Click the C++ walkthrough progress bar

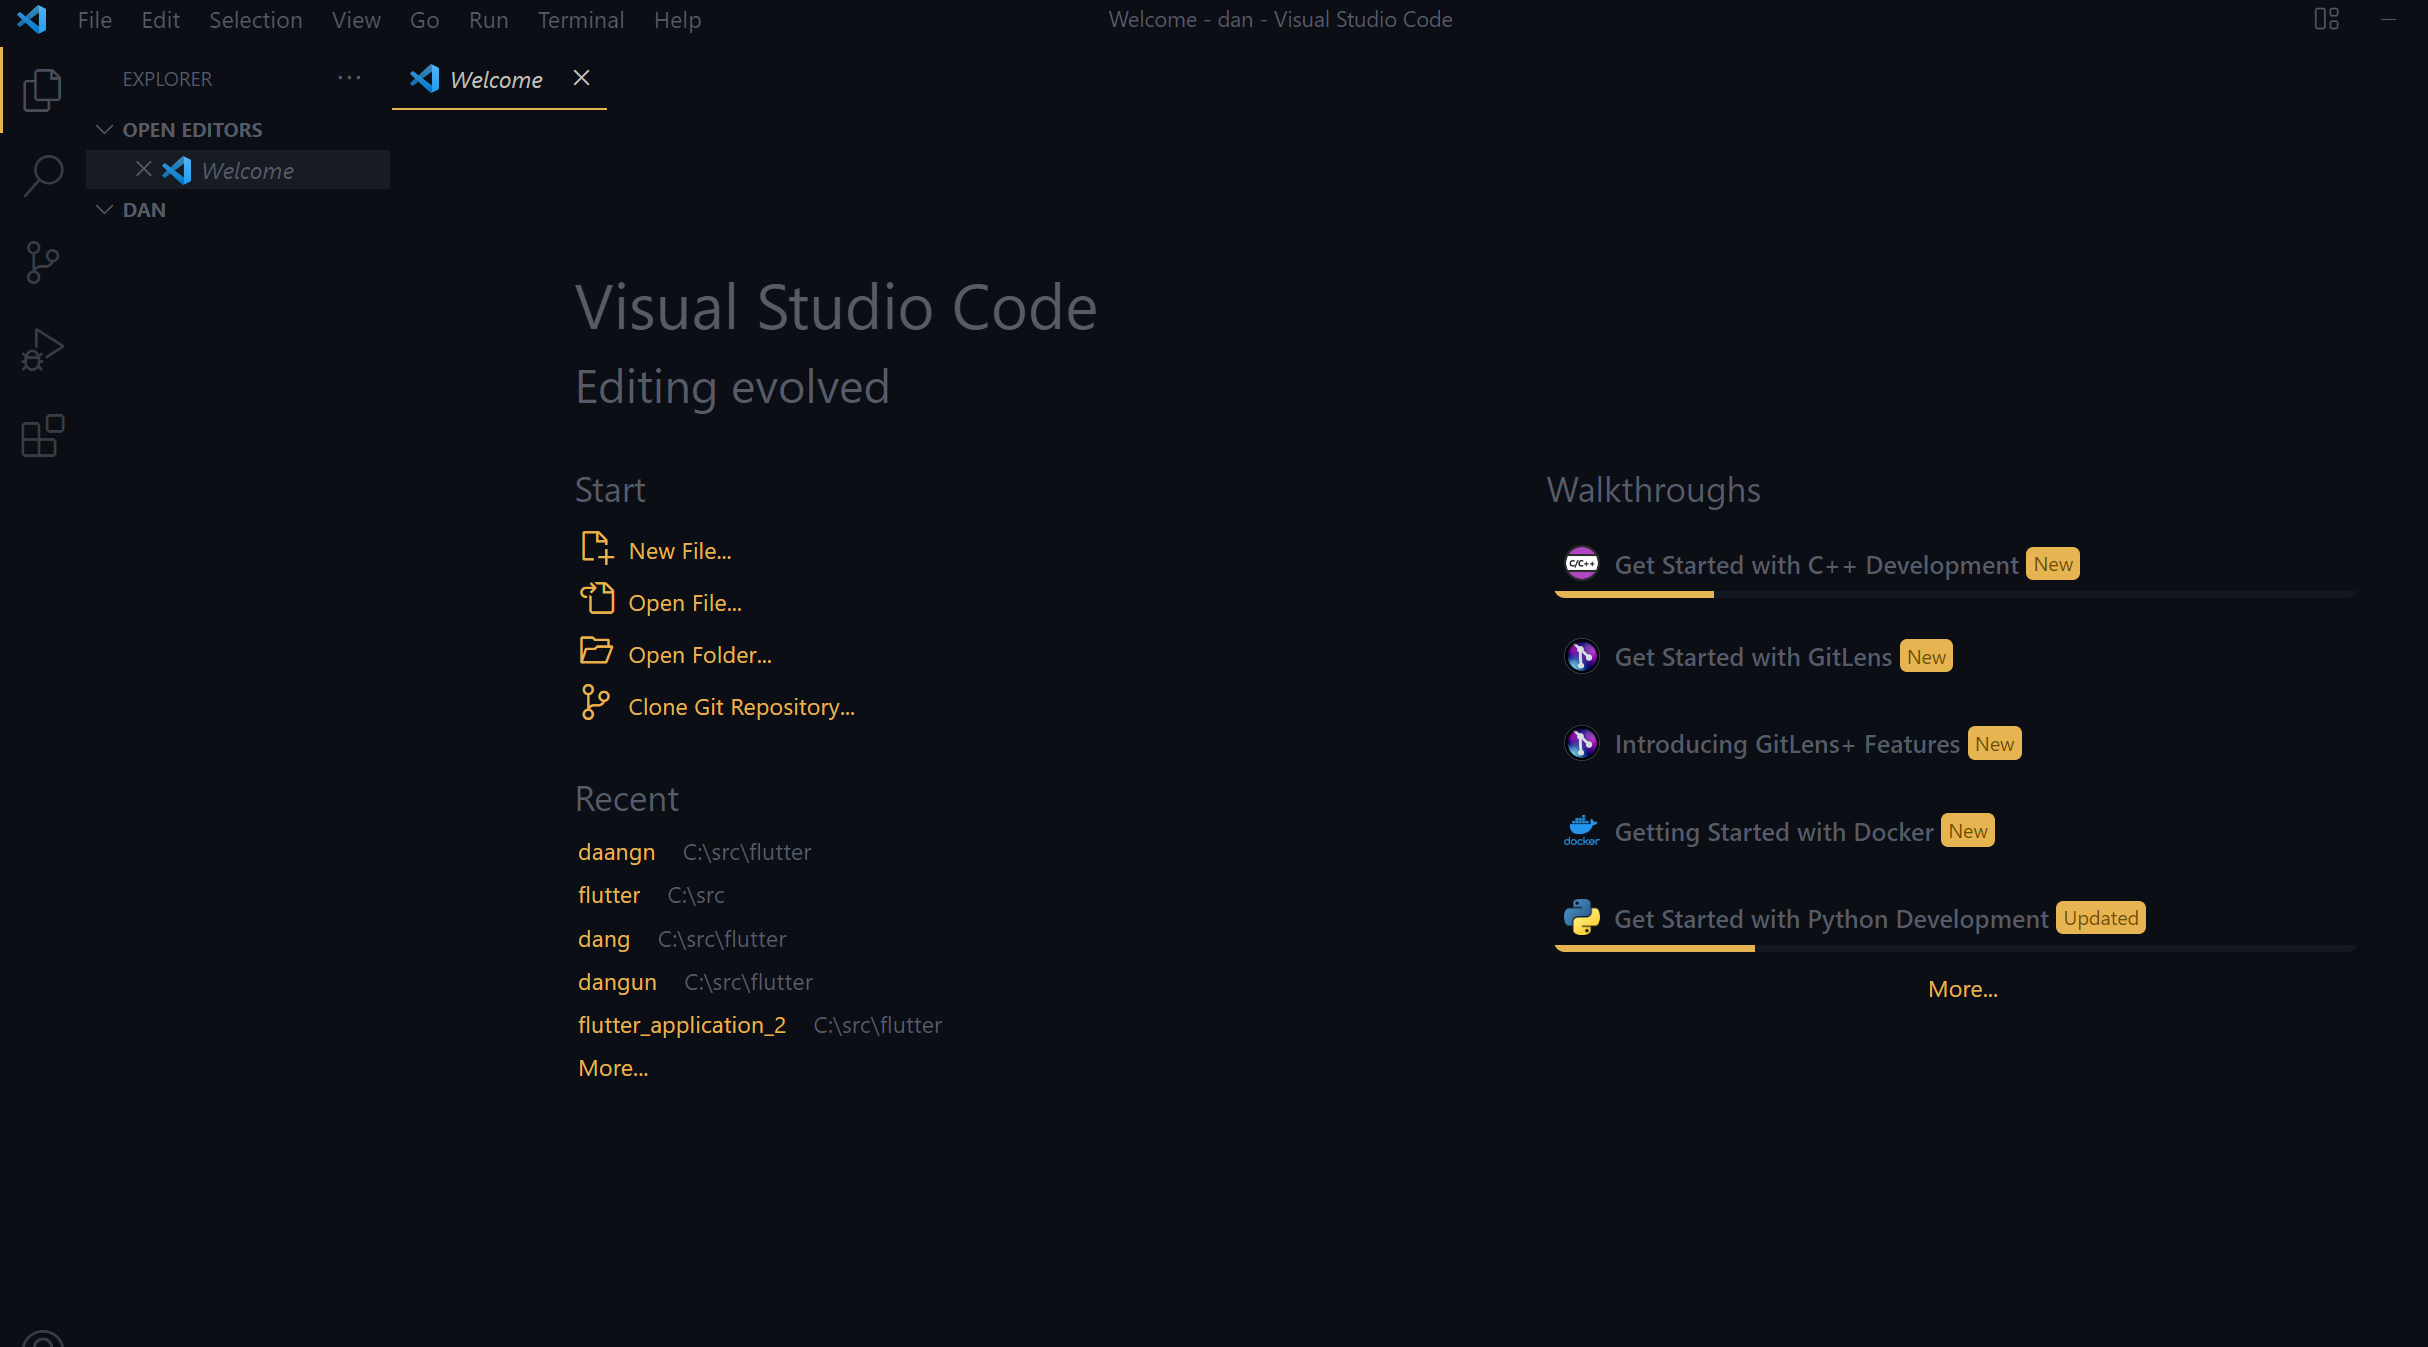click(x=1955, y=594)
